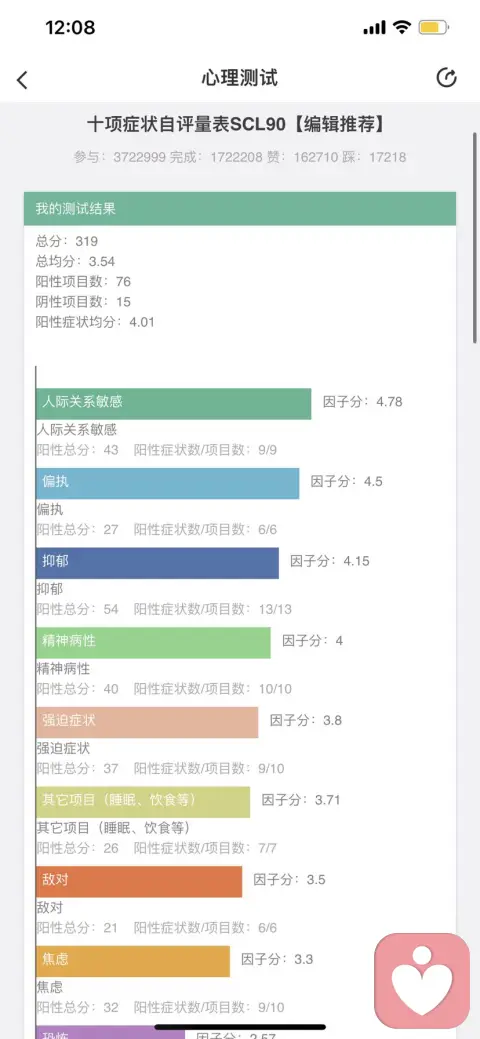Select the amber 焦虑 bar
480x1039 pixels.
point(133,961)
